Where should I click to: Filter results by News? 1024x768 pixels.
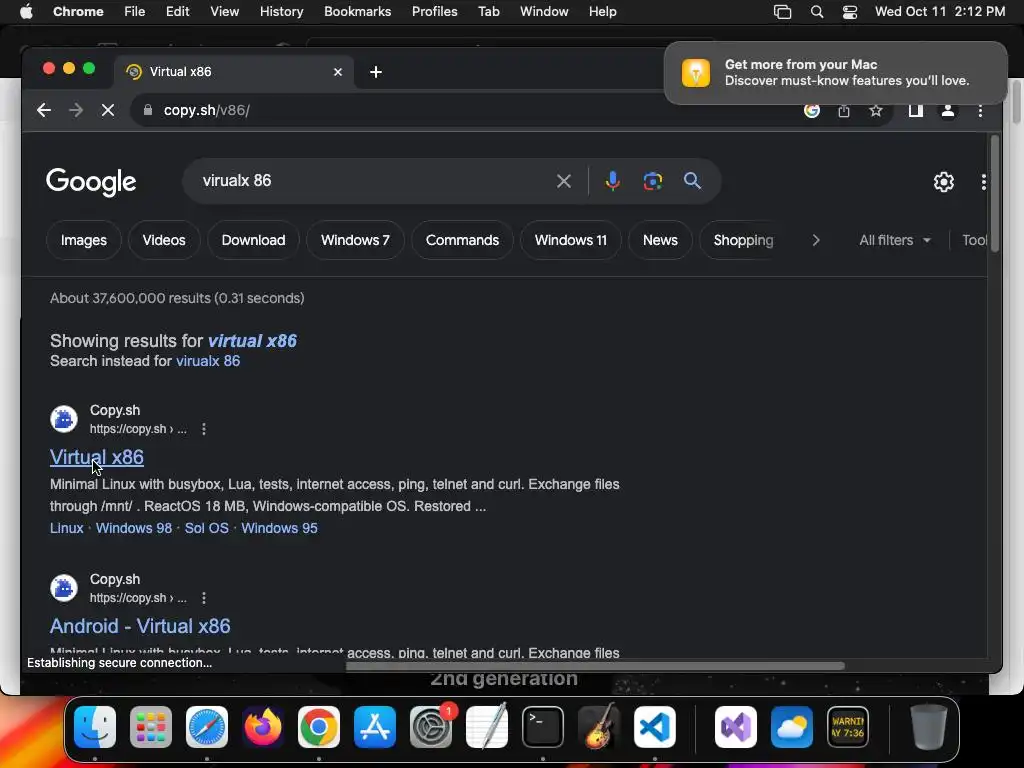[x=660, y=240]
